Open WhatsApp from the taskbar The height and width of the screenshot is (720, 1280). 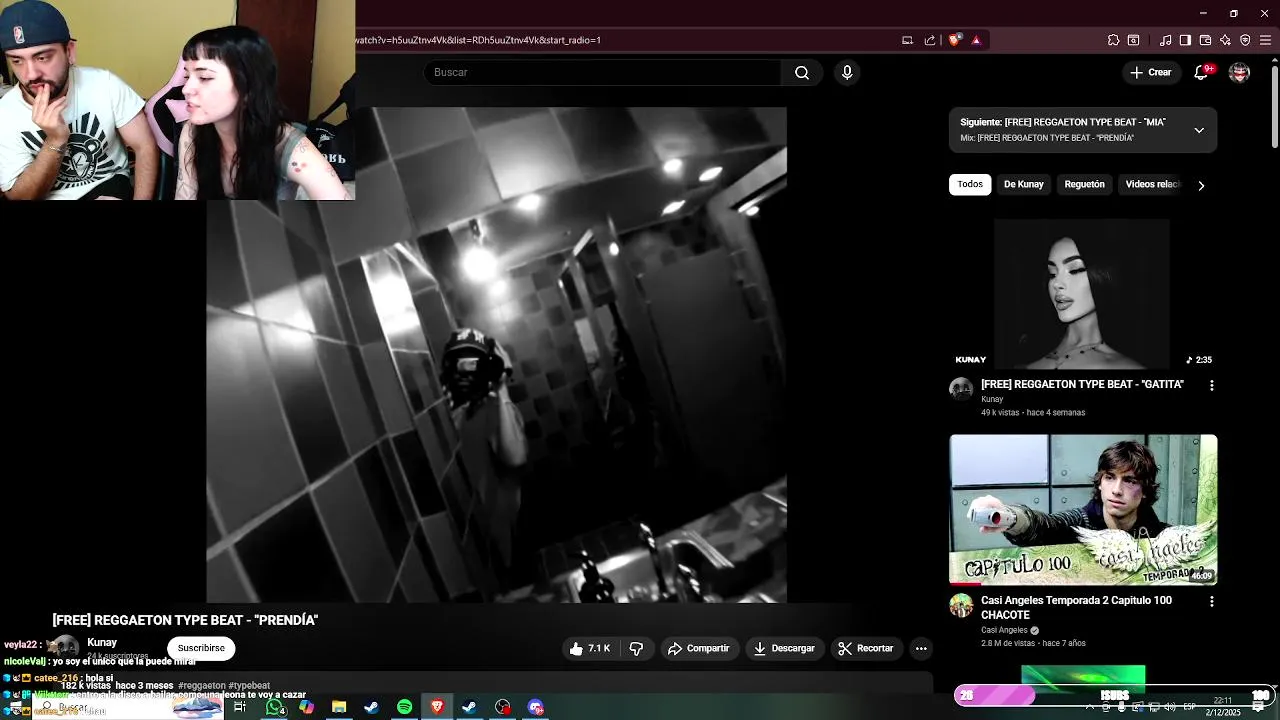tap(274, 707)
